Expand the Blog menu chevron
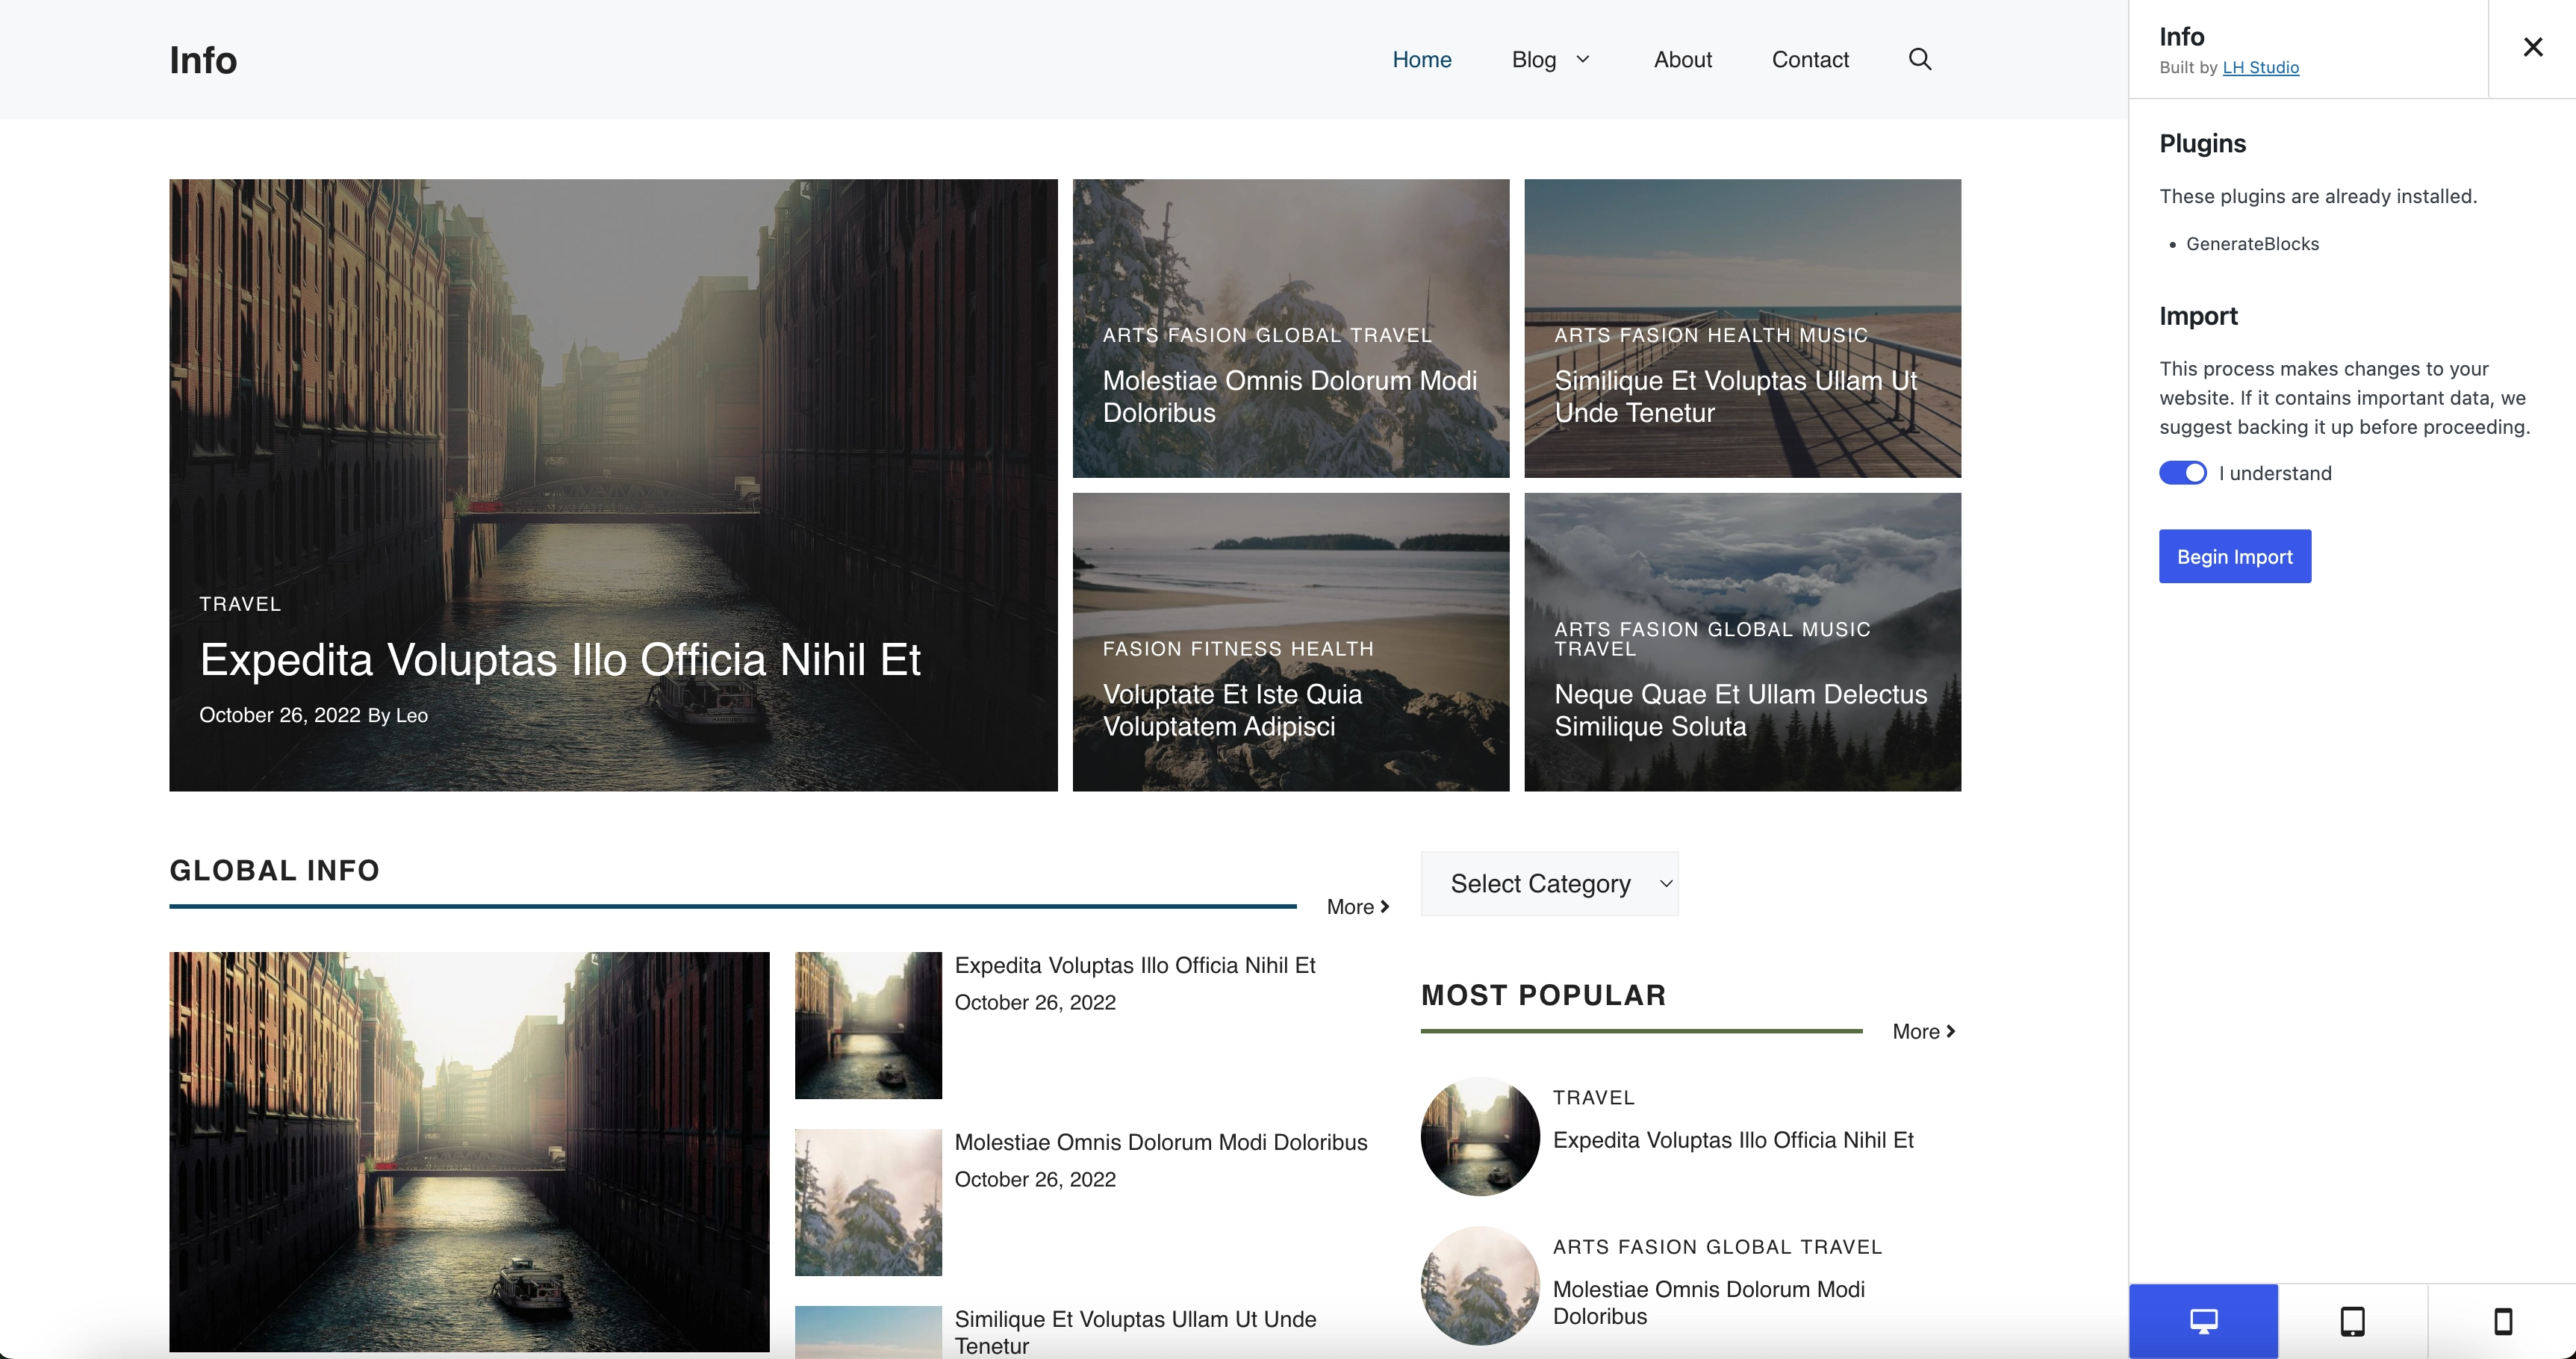The image size is (2576, 1359). pos(1582,59)
